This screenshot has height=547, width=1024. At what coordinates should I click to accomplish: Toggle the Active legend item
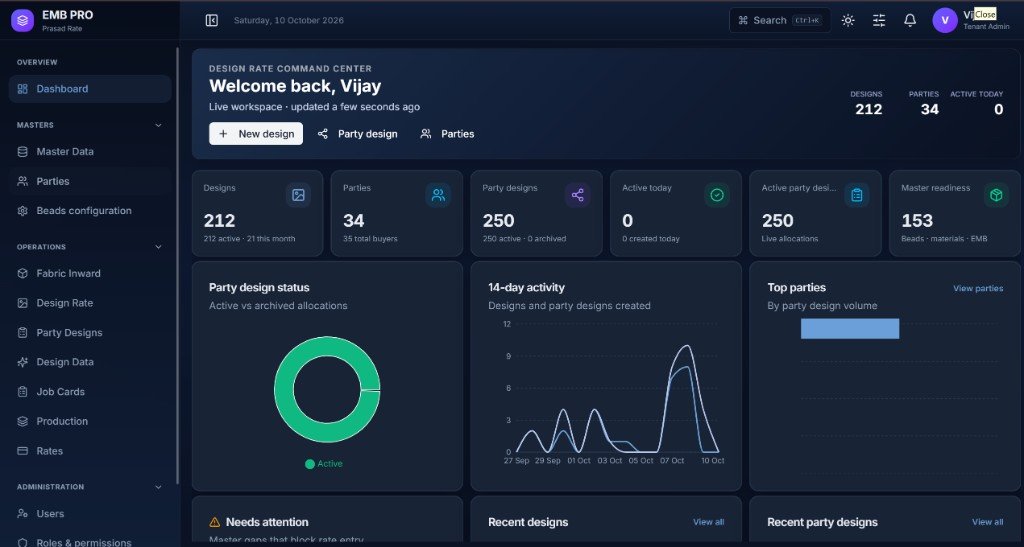(324, 464)
